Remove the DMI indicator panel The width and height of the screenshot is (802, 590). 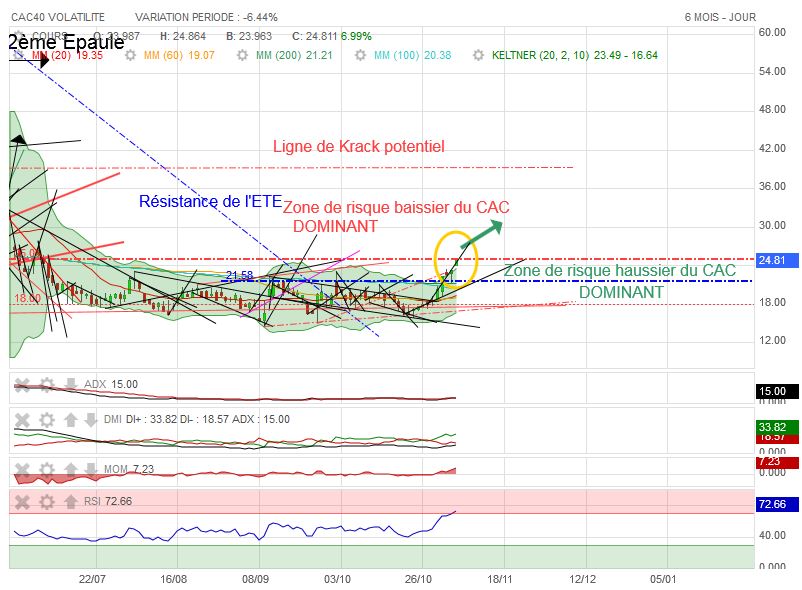[x=22, y=420]
